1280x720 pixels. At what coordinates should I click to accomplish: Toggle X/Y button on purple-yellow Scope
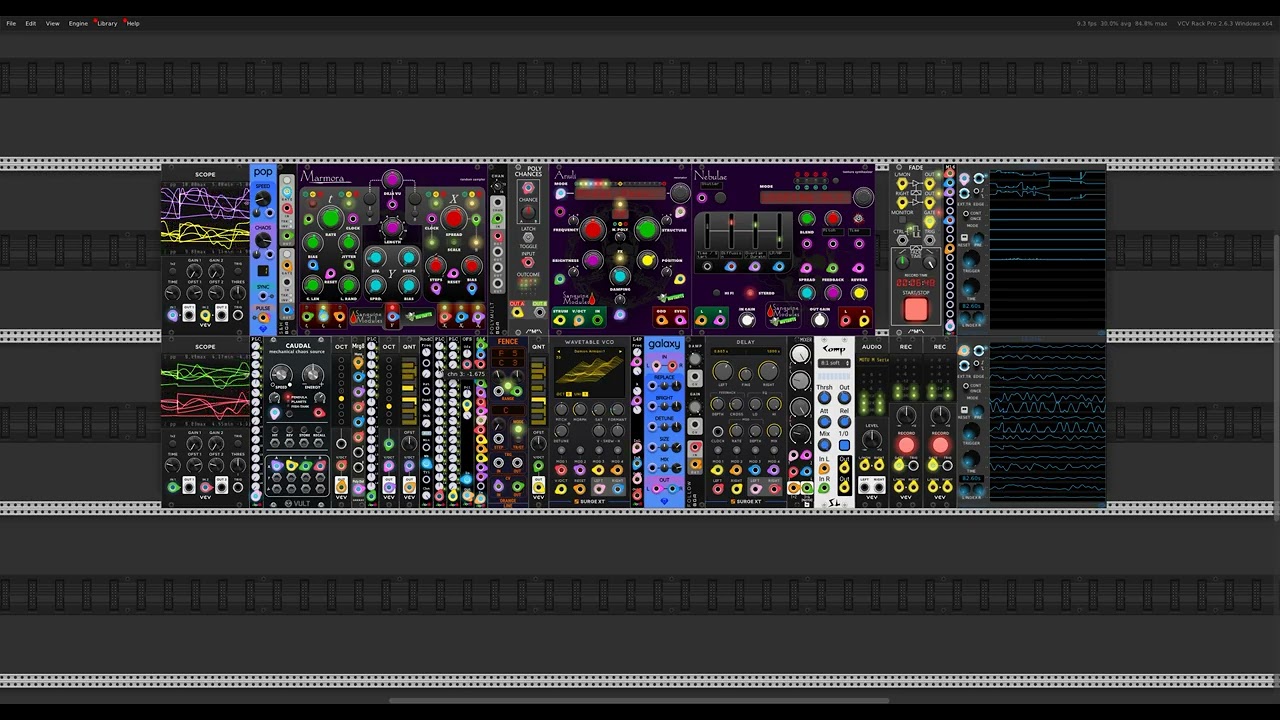pos(172,271)
